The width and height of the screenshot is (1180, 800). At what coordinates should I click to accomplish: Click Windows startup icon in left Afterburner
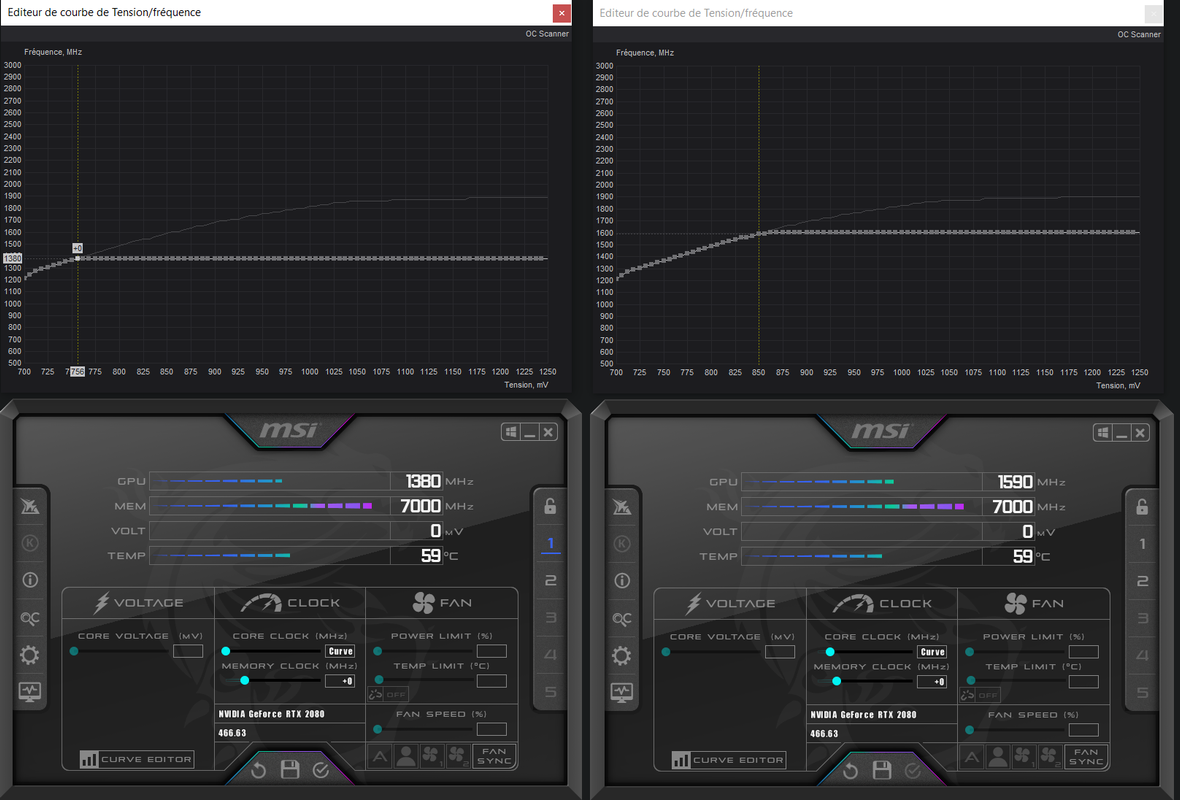511,432
